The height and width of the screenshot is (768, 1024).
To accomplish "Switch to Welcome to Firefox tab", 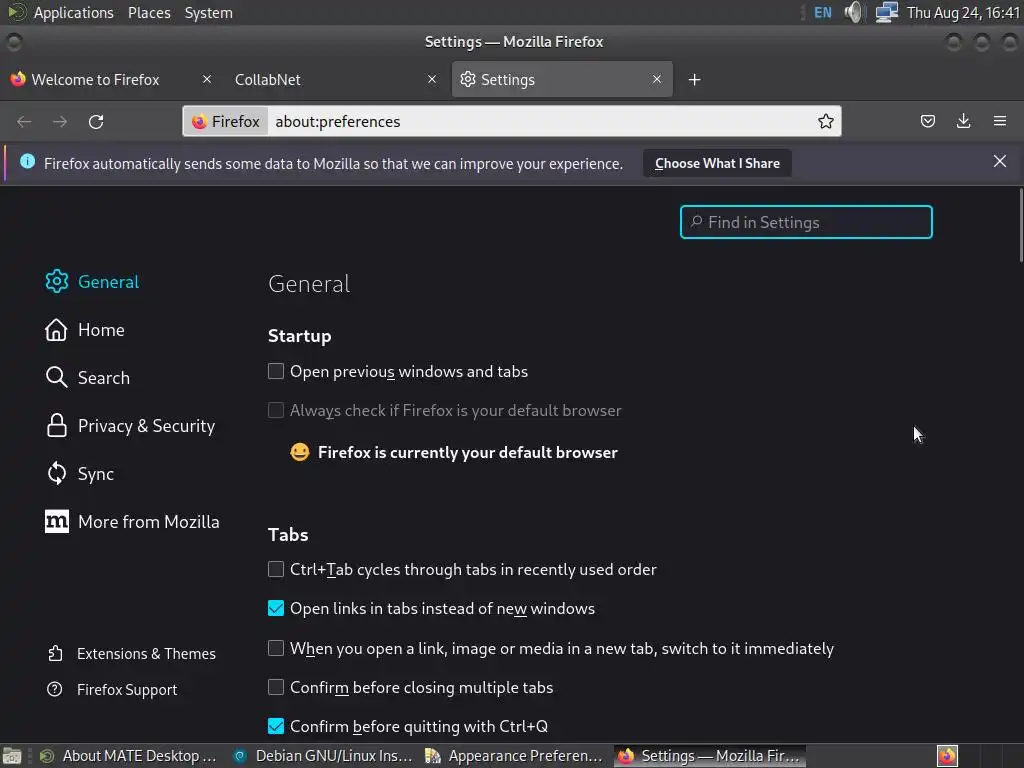I will click(x=95, y=80).
